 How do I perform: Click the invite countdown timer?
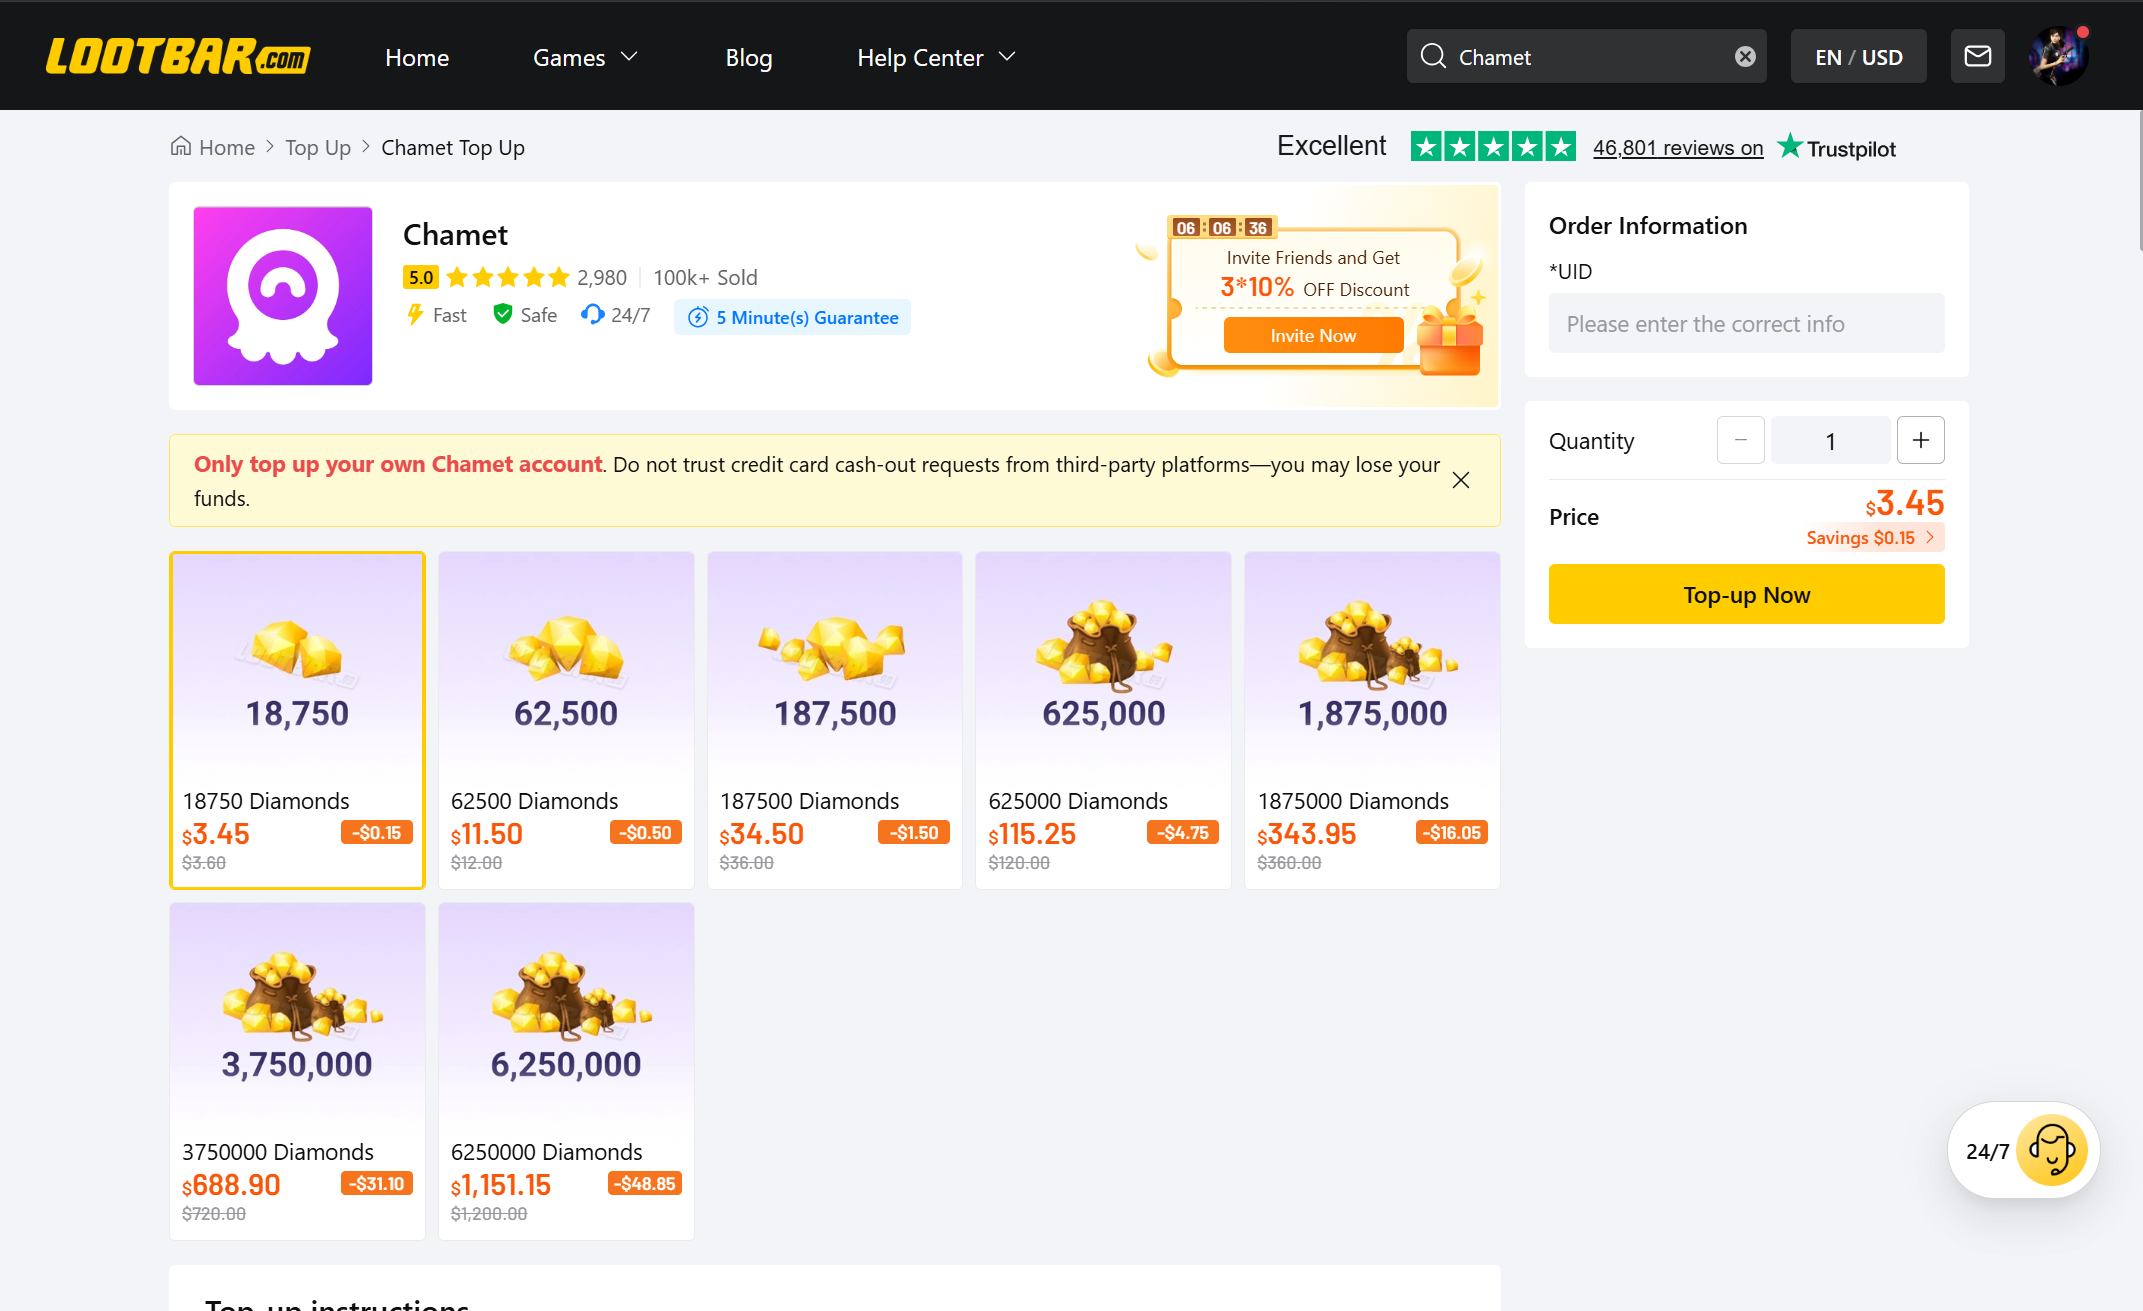pyautogui.click(x=1222, y=227)
